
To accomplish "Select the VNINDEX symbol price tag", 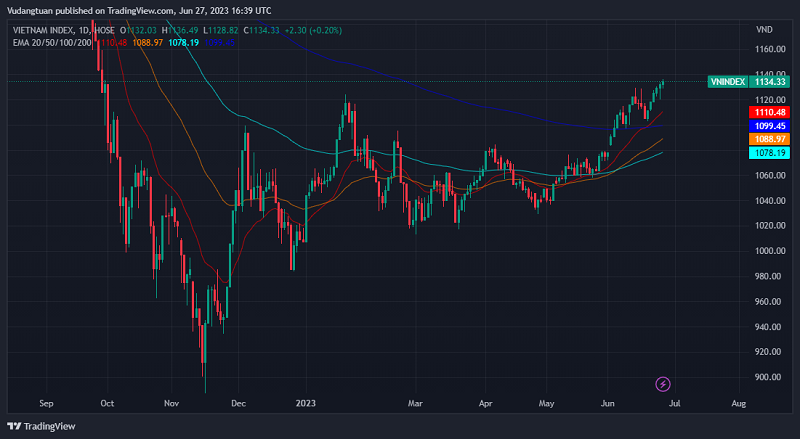I will coord(727,82).
